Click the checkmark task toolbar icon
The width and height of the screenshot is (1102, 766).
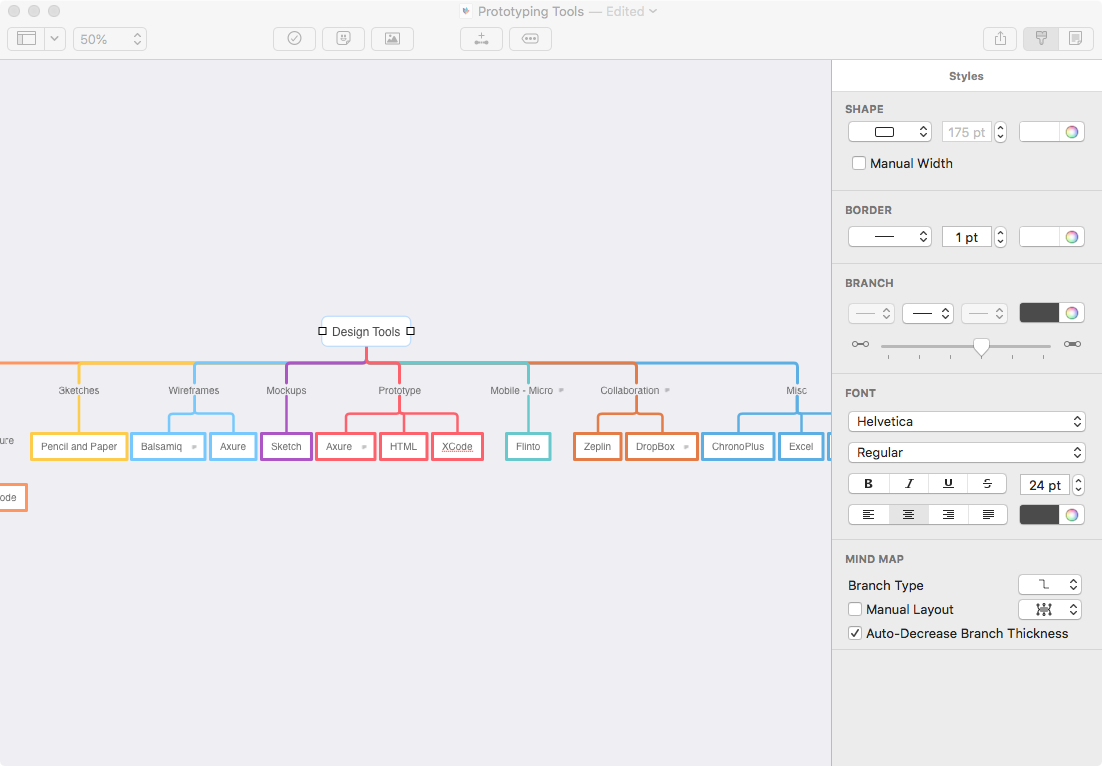tap(294, 39)
